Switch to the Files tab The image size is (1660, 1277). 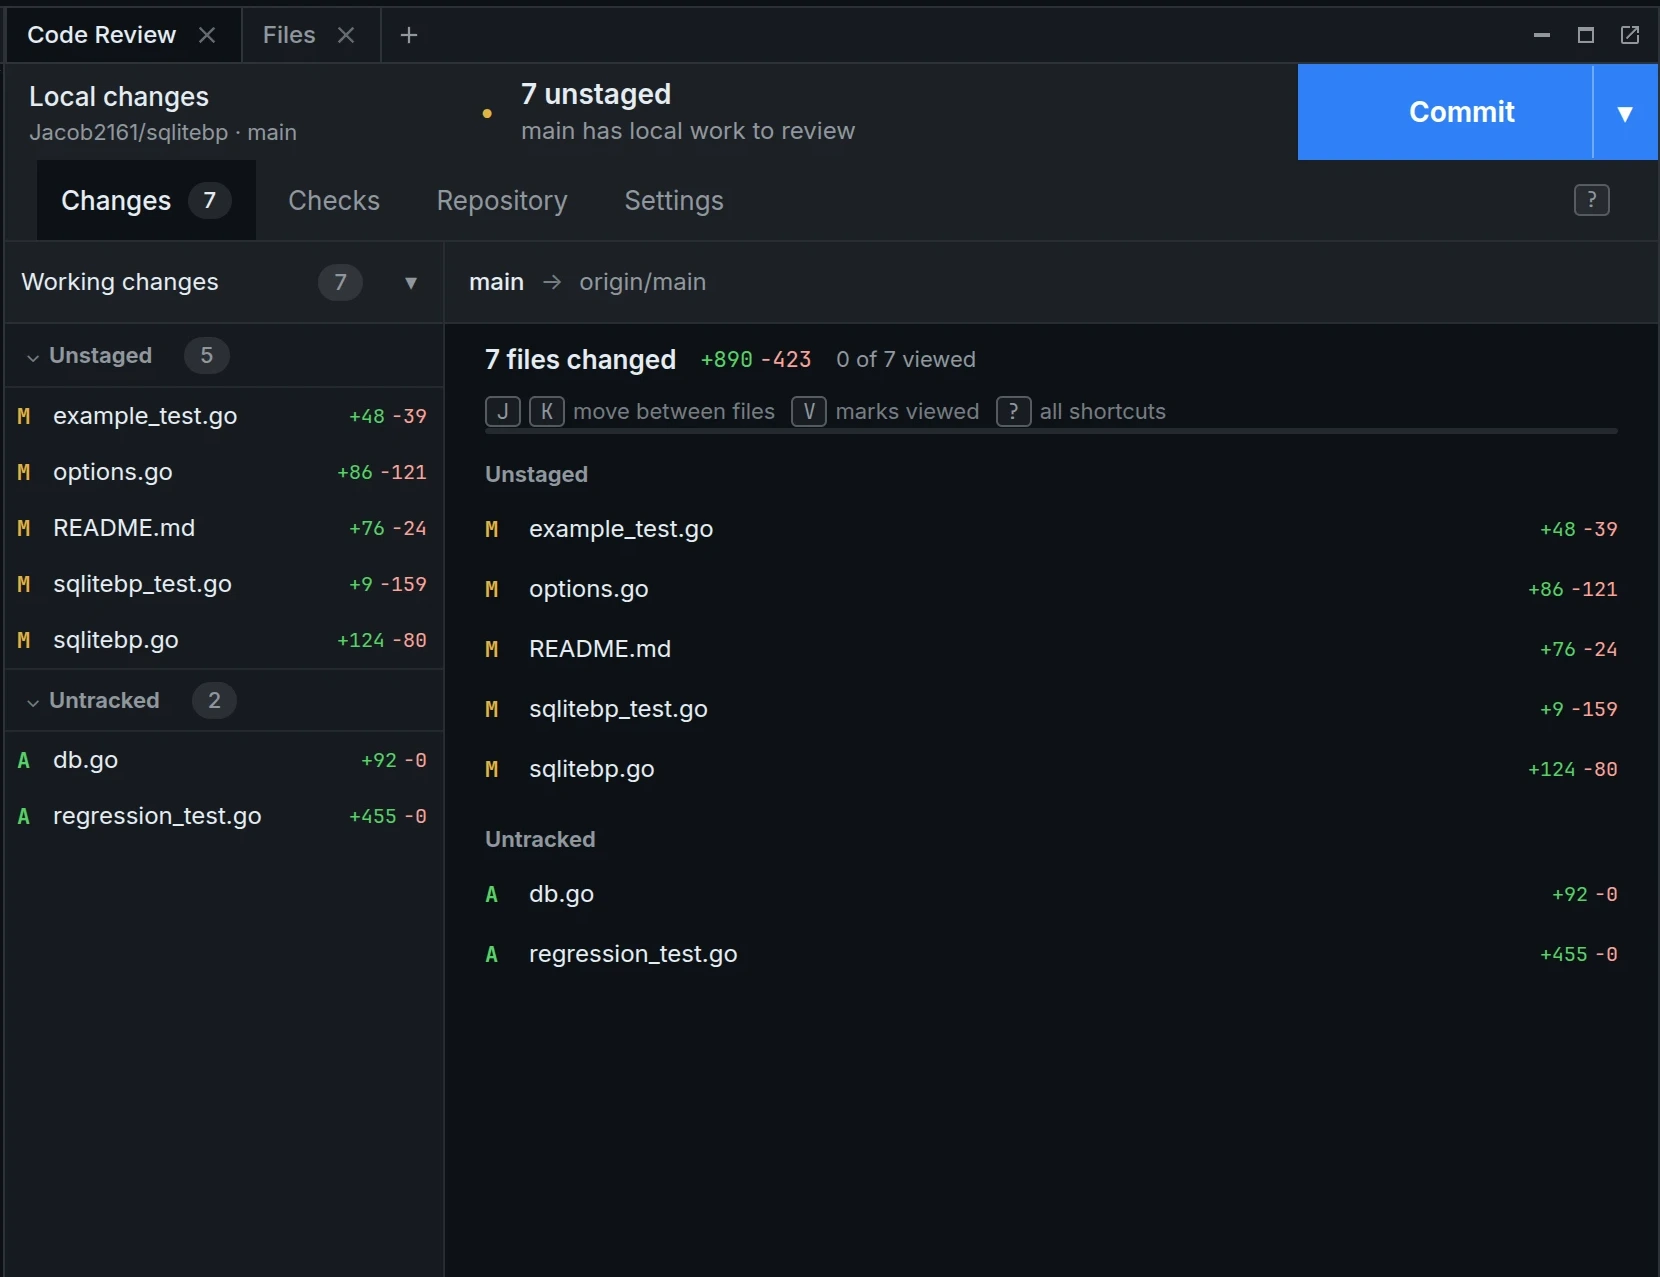pyautogui.click(x=289, y=35)
